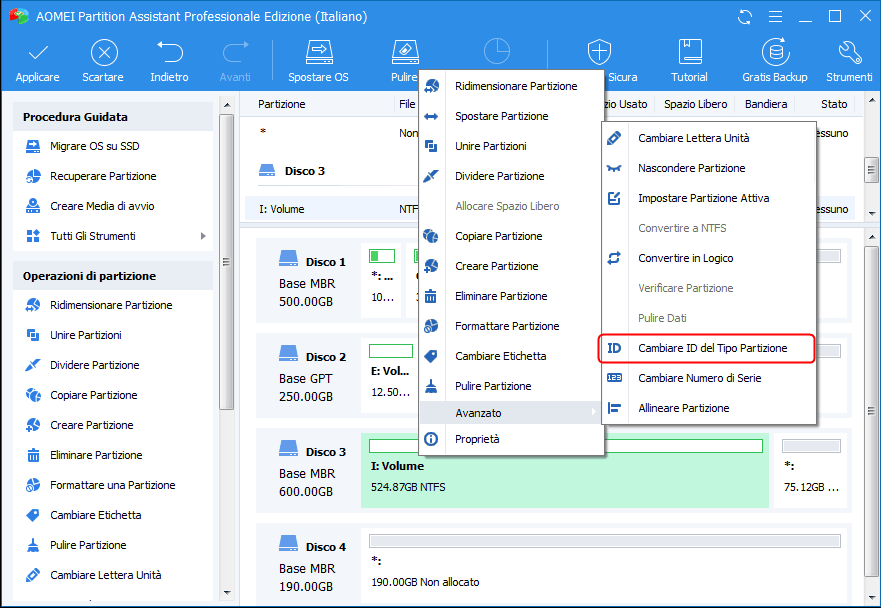This screenshot has width=881, height=608.
Task: Click the Eliminare Partizione trash icon in the sidebar
Action: [33, 455]
